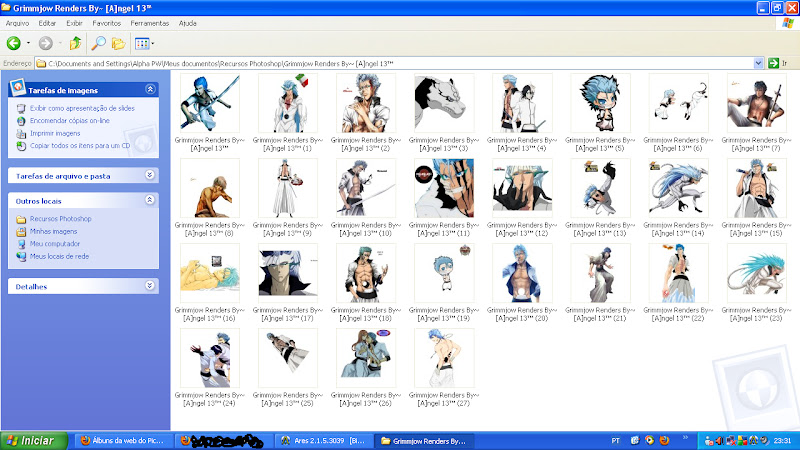Select thumbnail Grimmjow Renders (16)
Image resolution: width=800 pixels, height=450 pixels.
coord(210,273)
